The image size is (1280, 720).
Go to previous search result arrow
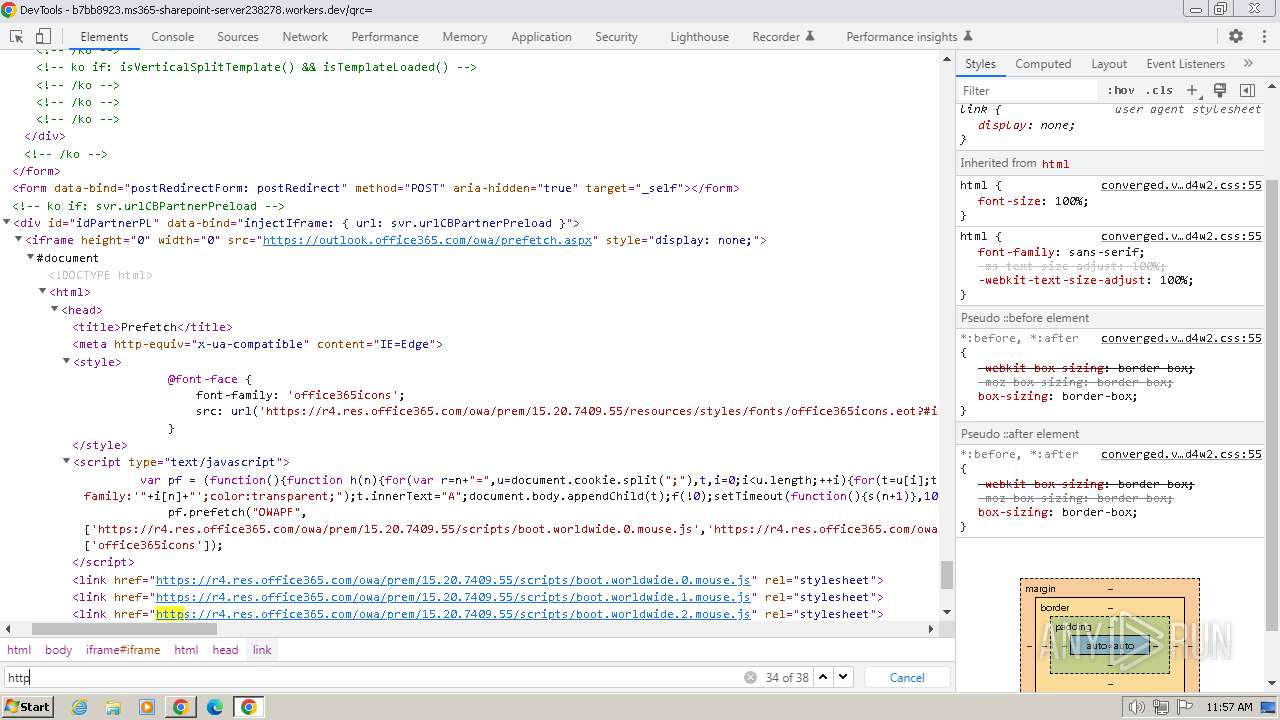823,677
